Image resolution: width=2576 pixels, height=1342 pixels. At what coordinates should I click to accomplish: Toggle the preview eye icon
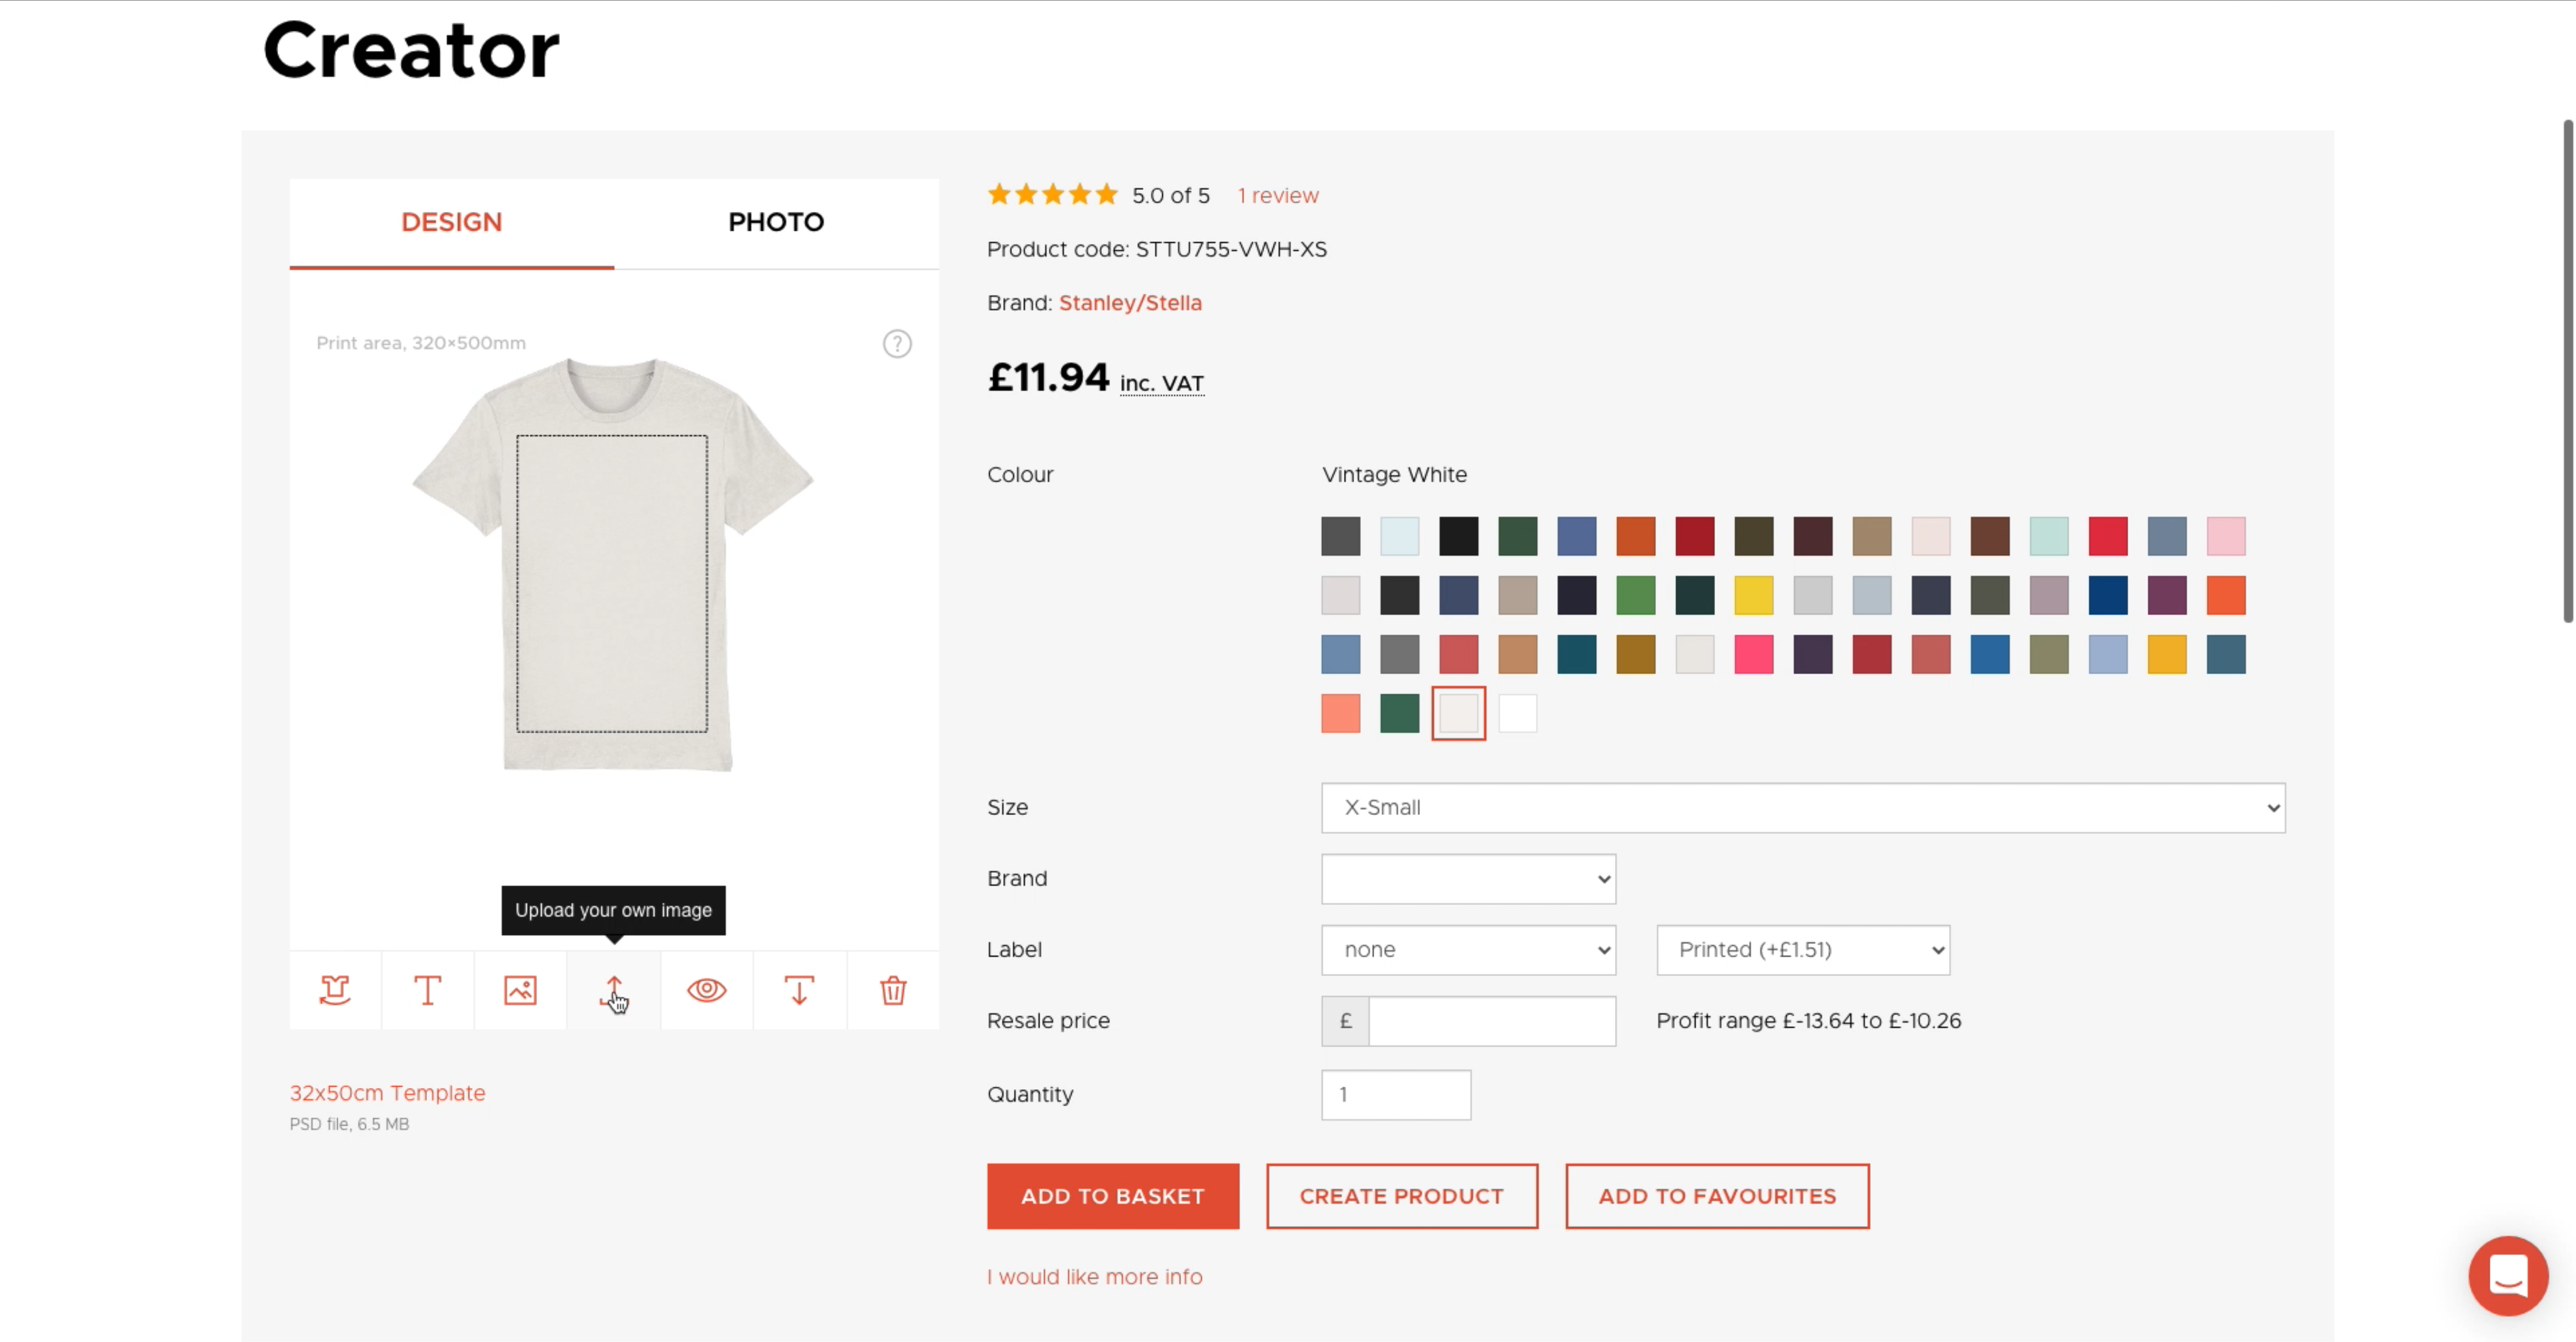[706, 990]
